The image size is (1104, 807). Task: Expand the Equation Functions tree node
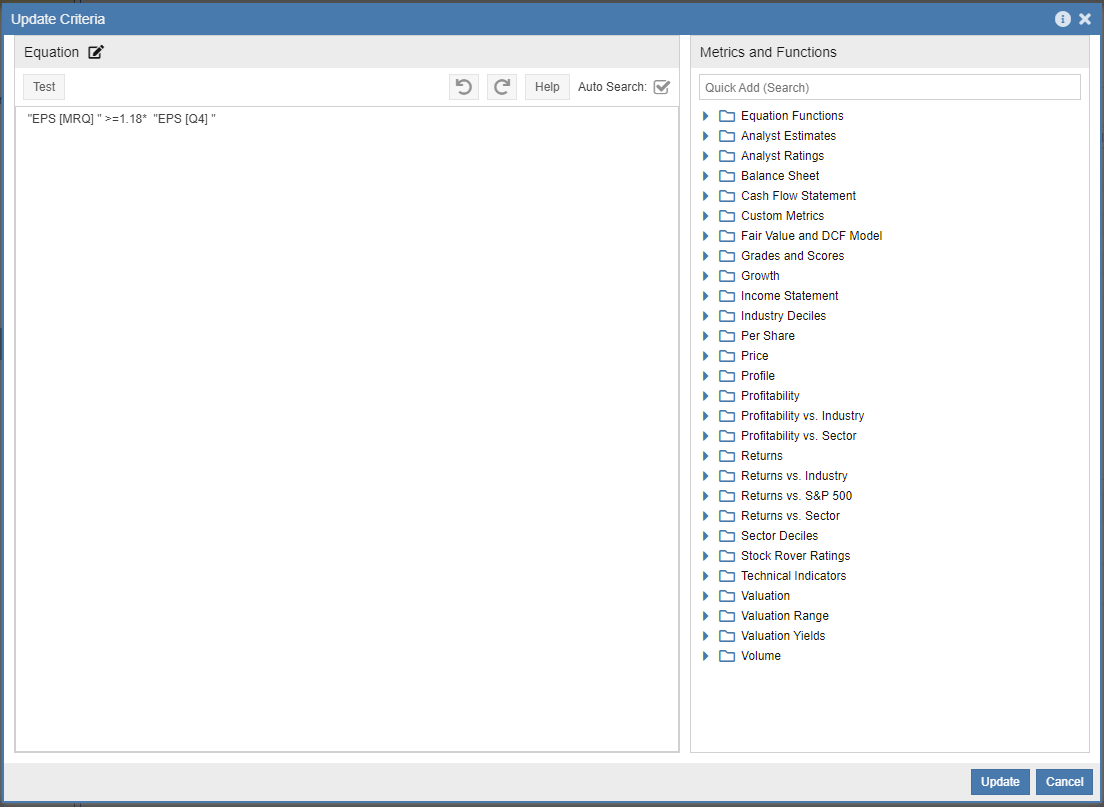click(706, 116)
